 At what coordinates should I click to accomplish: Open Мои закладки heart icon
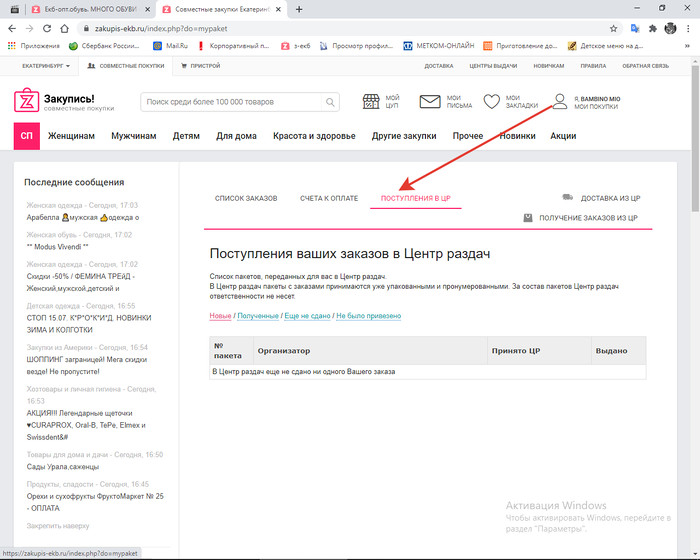click(491, 102)
